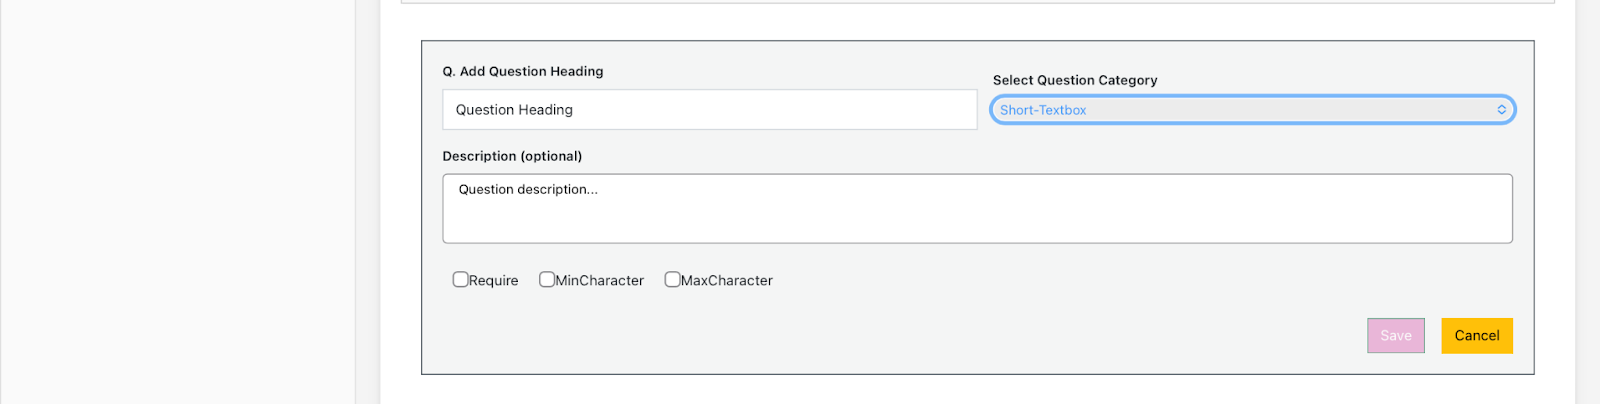Click the Require label text
Screen dimensions: 1600x404
click(x=494, y=281)
